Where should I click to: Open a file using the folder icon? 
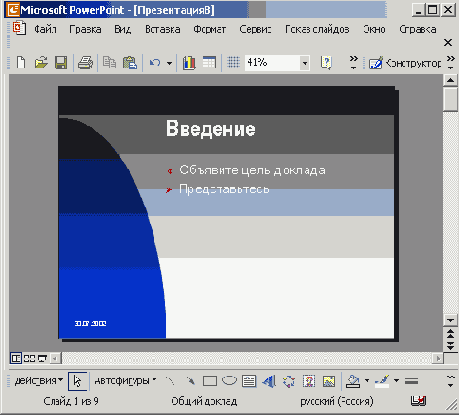tap(41, 62)
